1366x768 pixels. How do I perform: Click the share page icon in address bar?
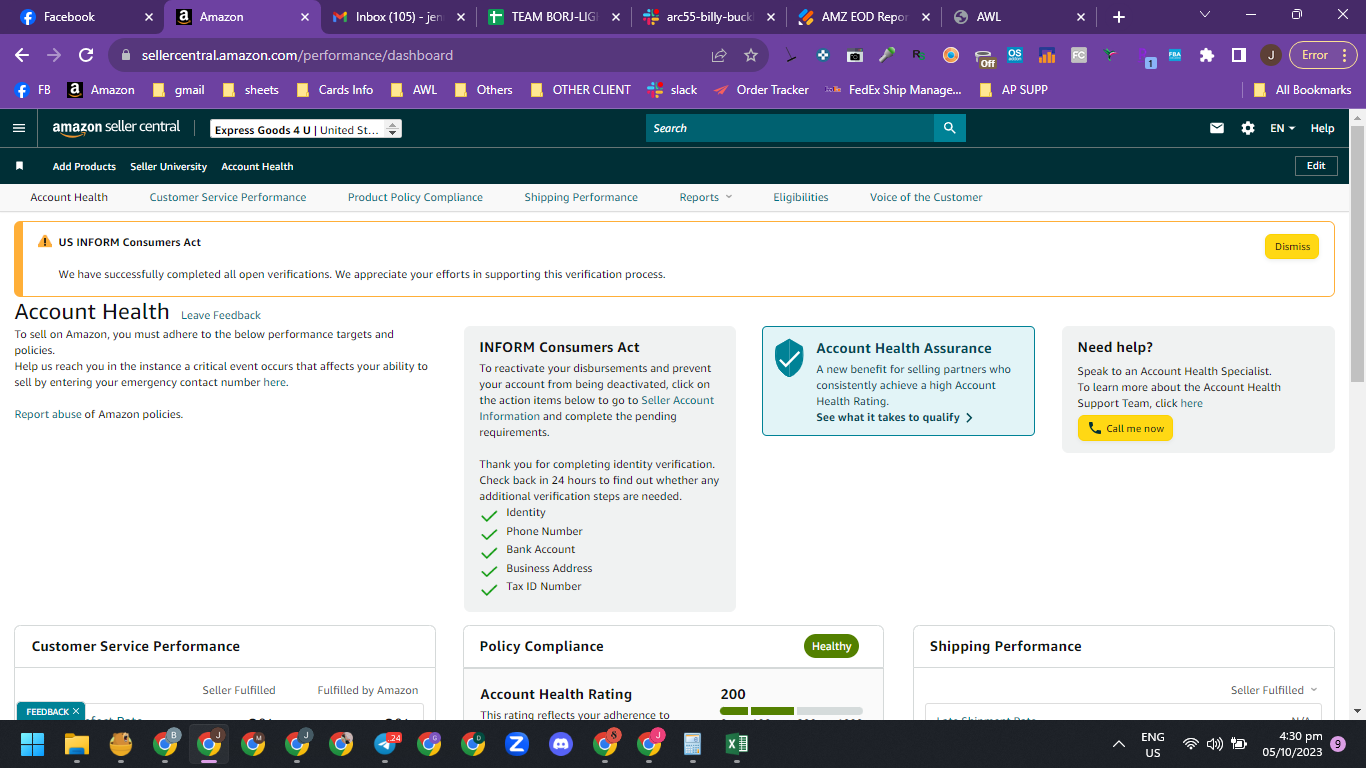click(x=719, y=55)
